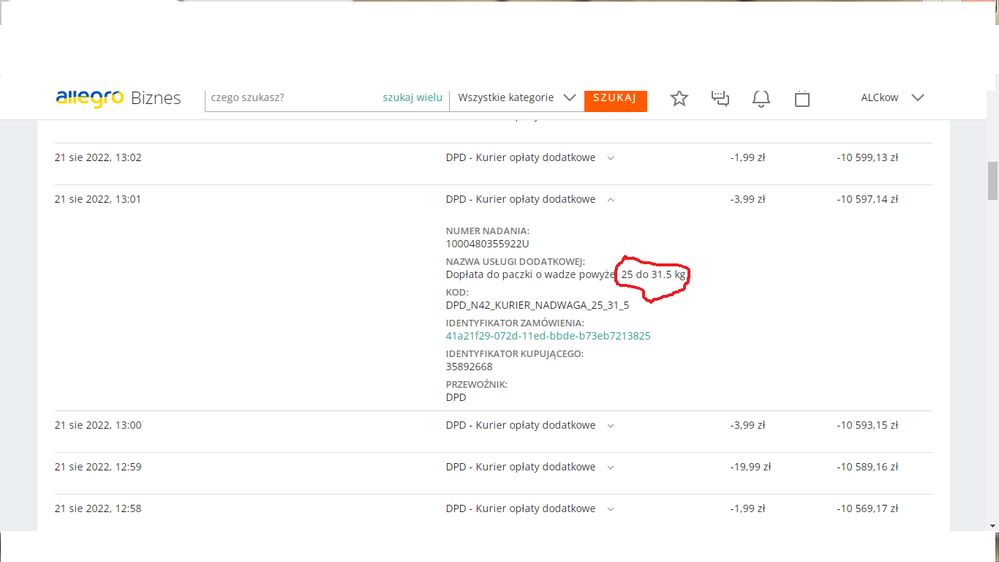Screen dimensions: 999x562
Task: Click the vertical page scrollbar thumb
Action: (x=992, y=181)
